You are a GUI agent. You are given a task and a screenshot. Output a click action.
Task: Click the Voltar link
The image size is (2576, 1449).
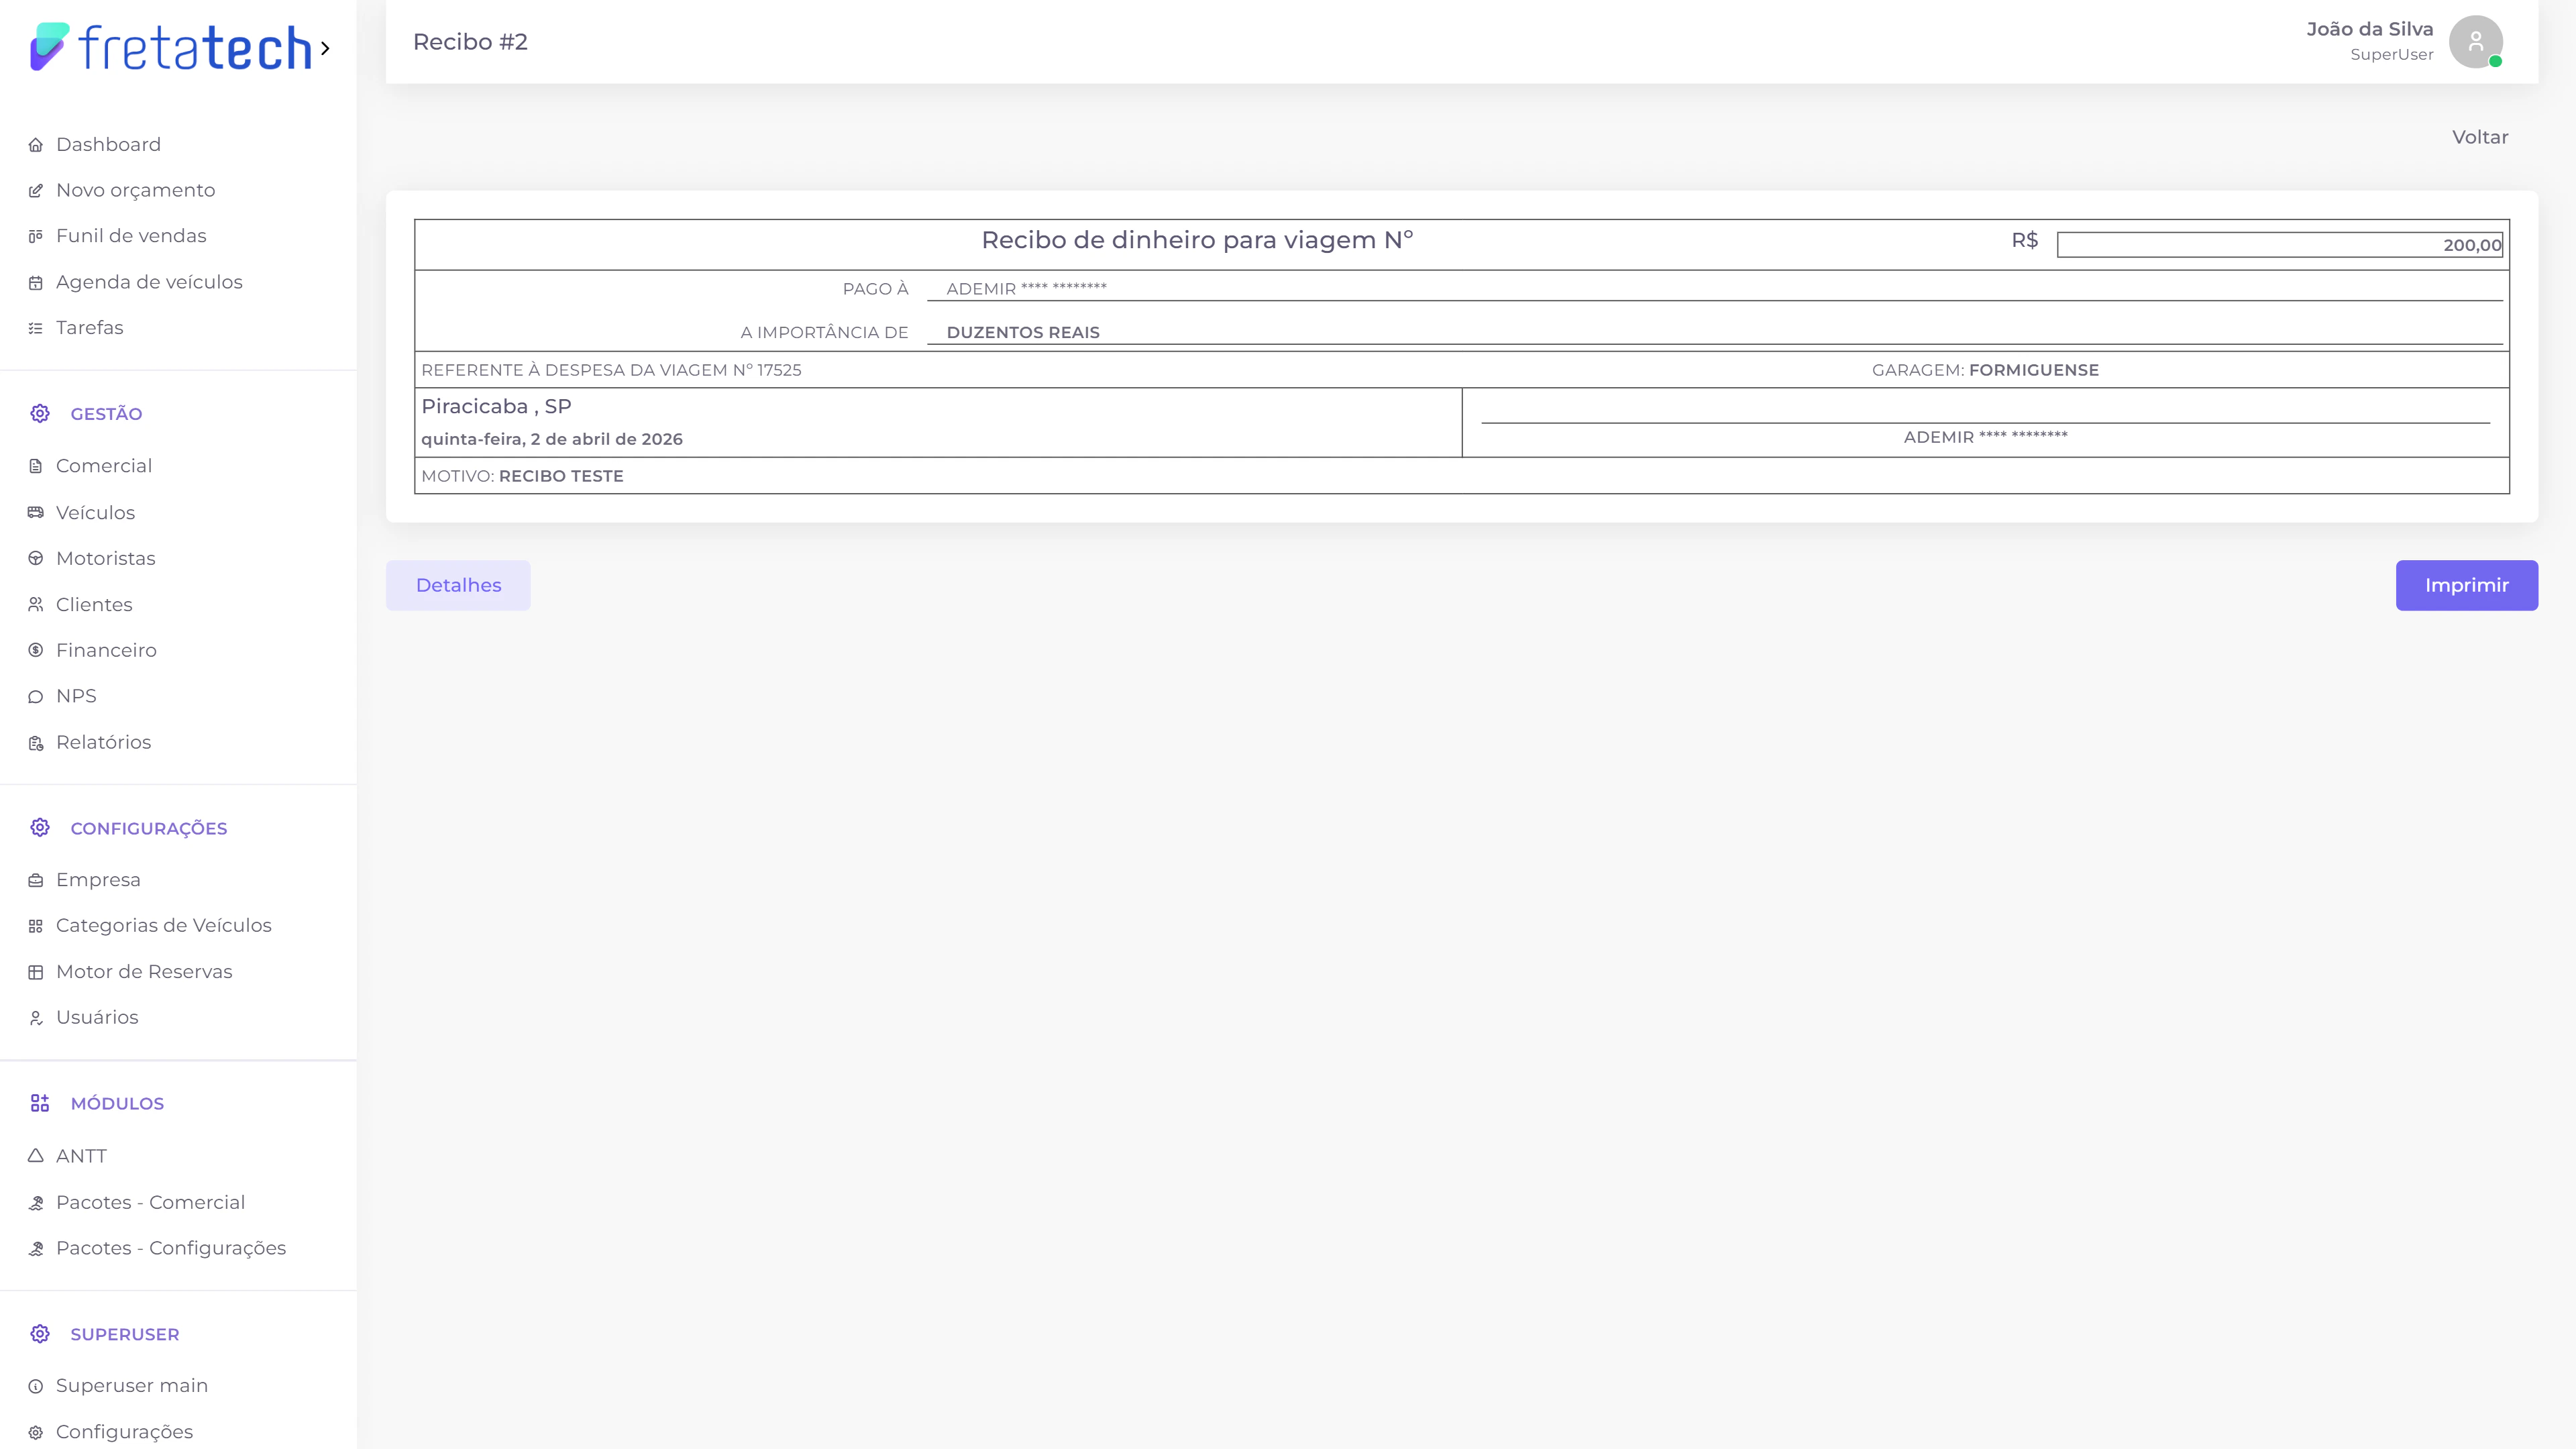pyautogui.click(x=2479, y=137)
